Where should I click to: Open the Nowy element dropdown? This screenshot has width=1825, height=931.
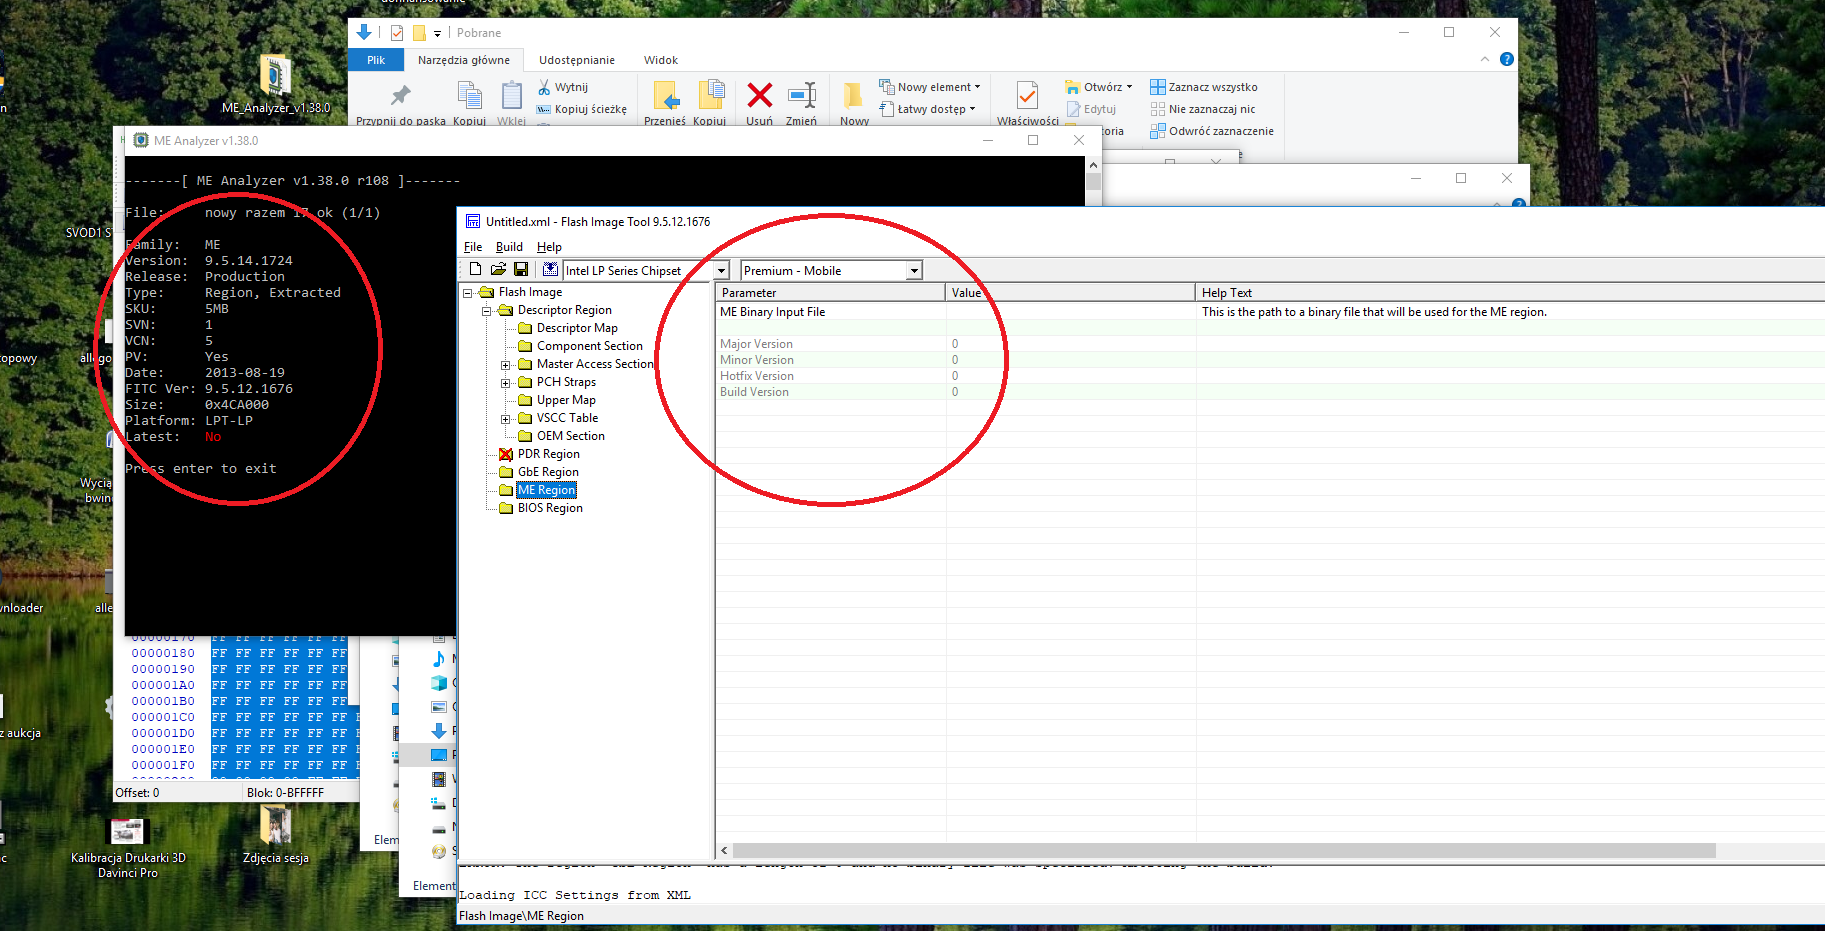tap(930, 87)
